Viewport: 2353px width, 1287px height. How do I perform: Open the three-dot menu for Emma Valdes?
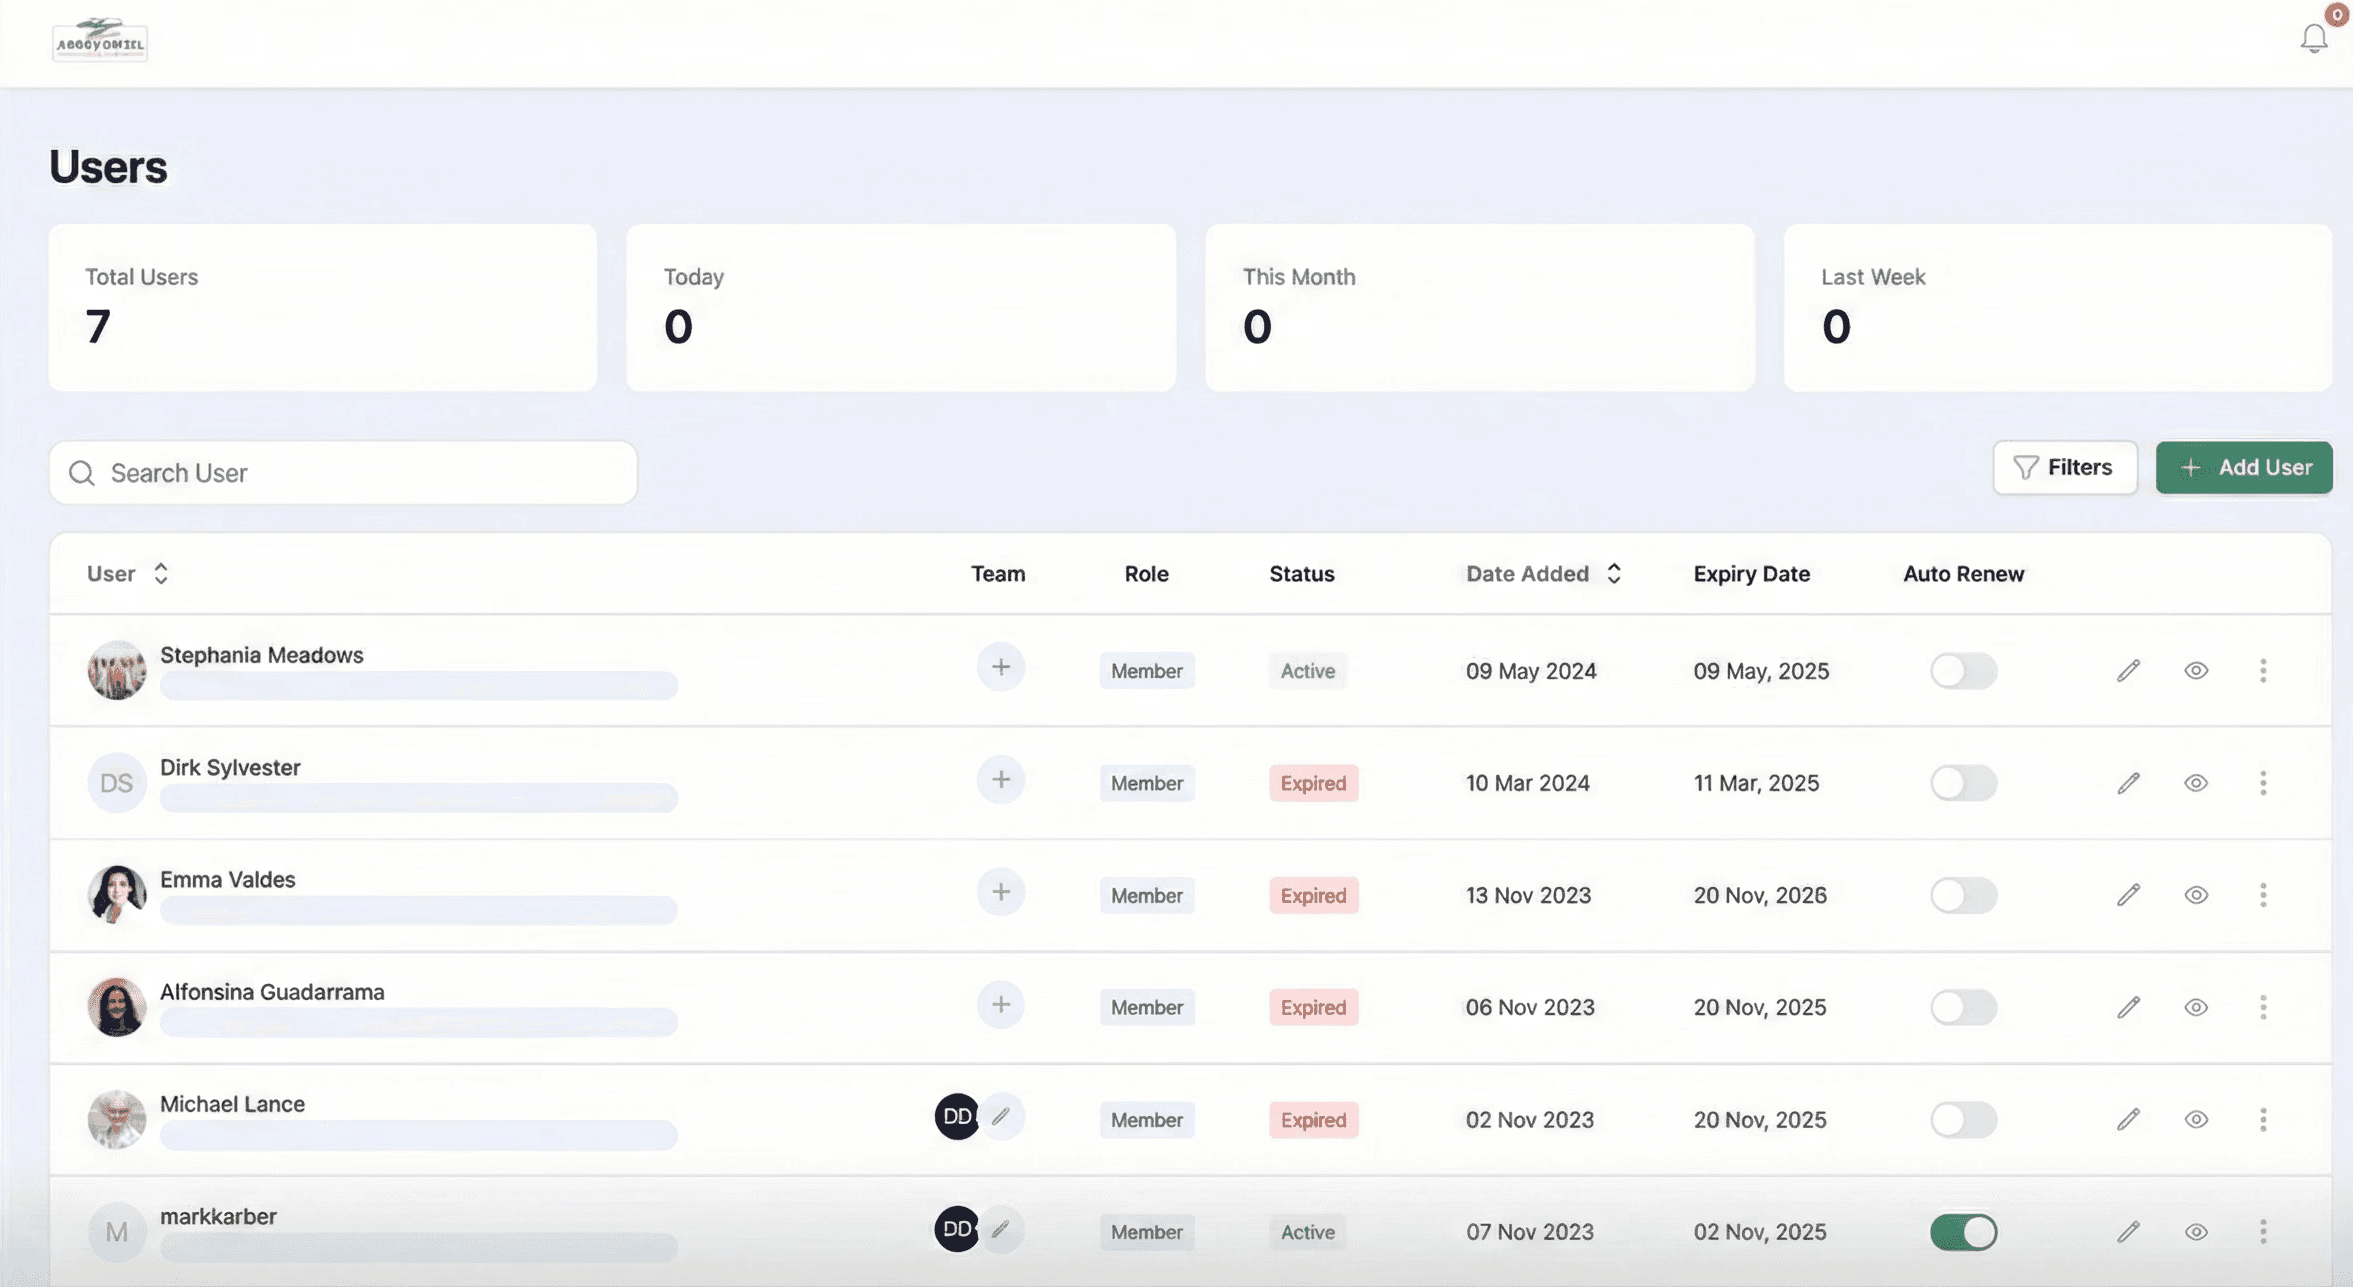click(x=2262, y=895)
